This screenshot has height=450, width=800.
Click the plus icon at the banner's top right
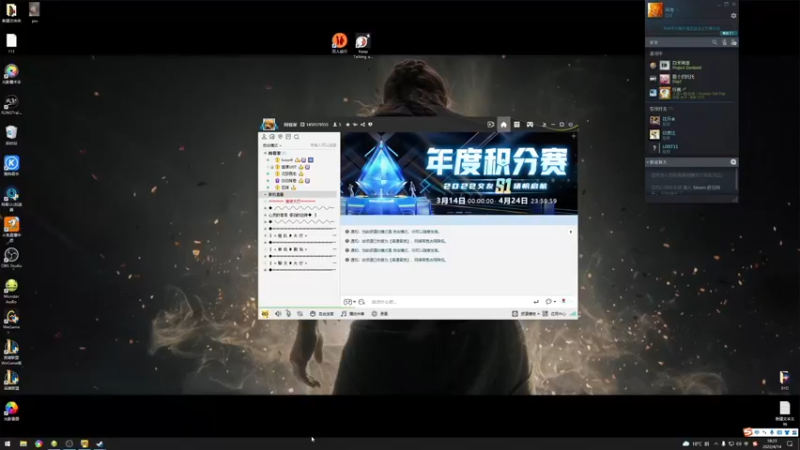click(x=573, y=136)
